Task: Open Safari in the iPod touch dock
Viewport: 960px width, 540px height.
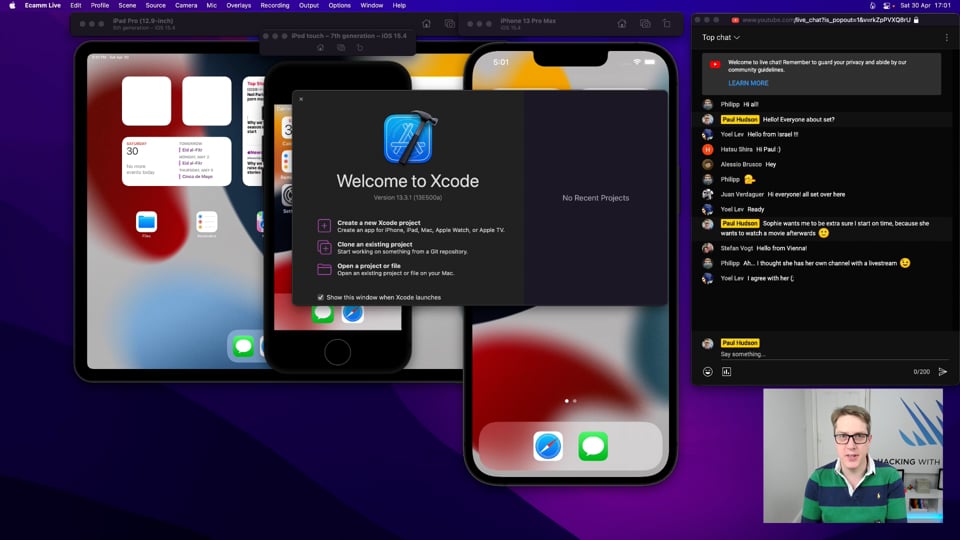Action: pos(353,313)
